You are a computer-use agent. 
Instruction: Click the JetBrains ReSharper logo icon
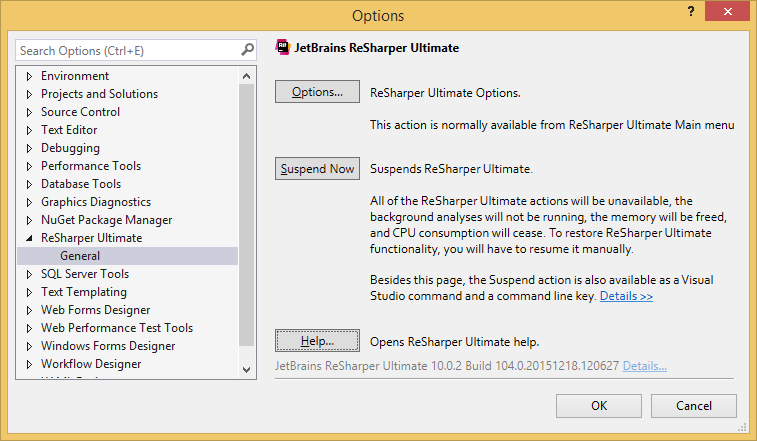coord(282,47)
